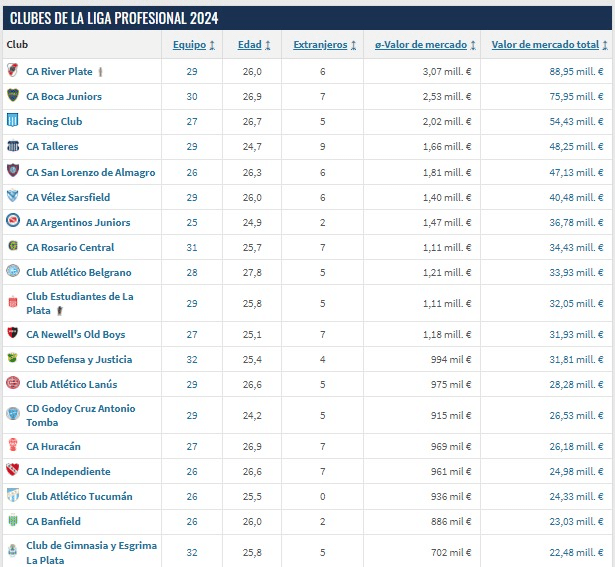
Task: Click Rosario Central squad size 31
Action: tap(192, 247)
